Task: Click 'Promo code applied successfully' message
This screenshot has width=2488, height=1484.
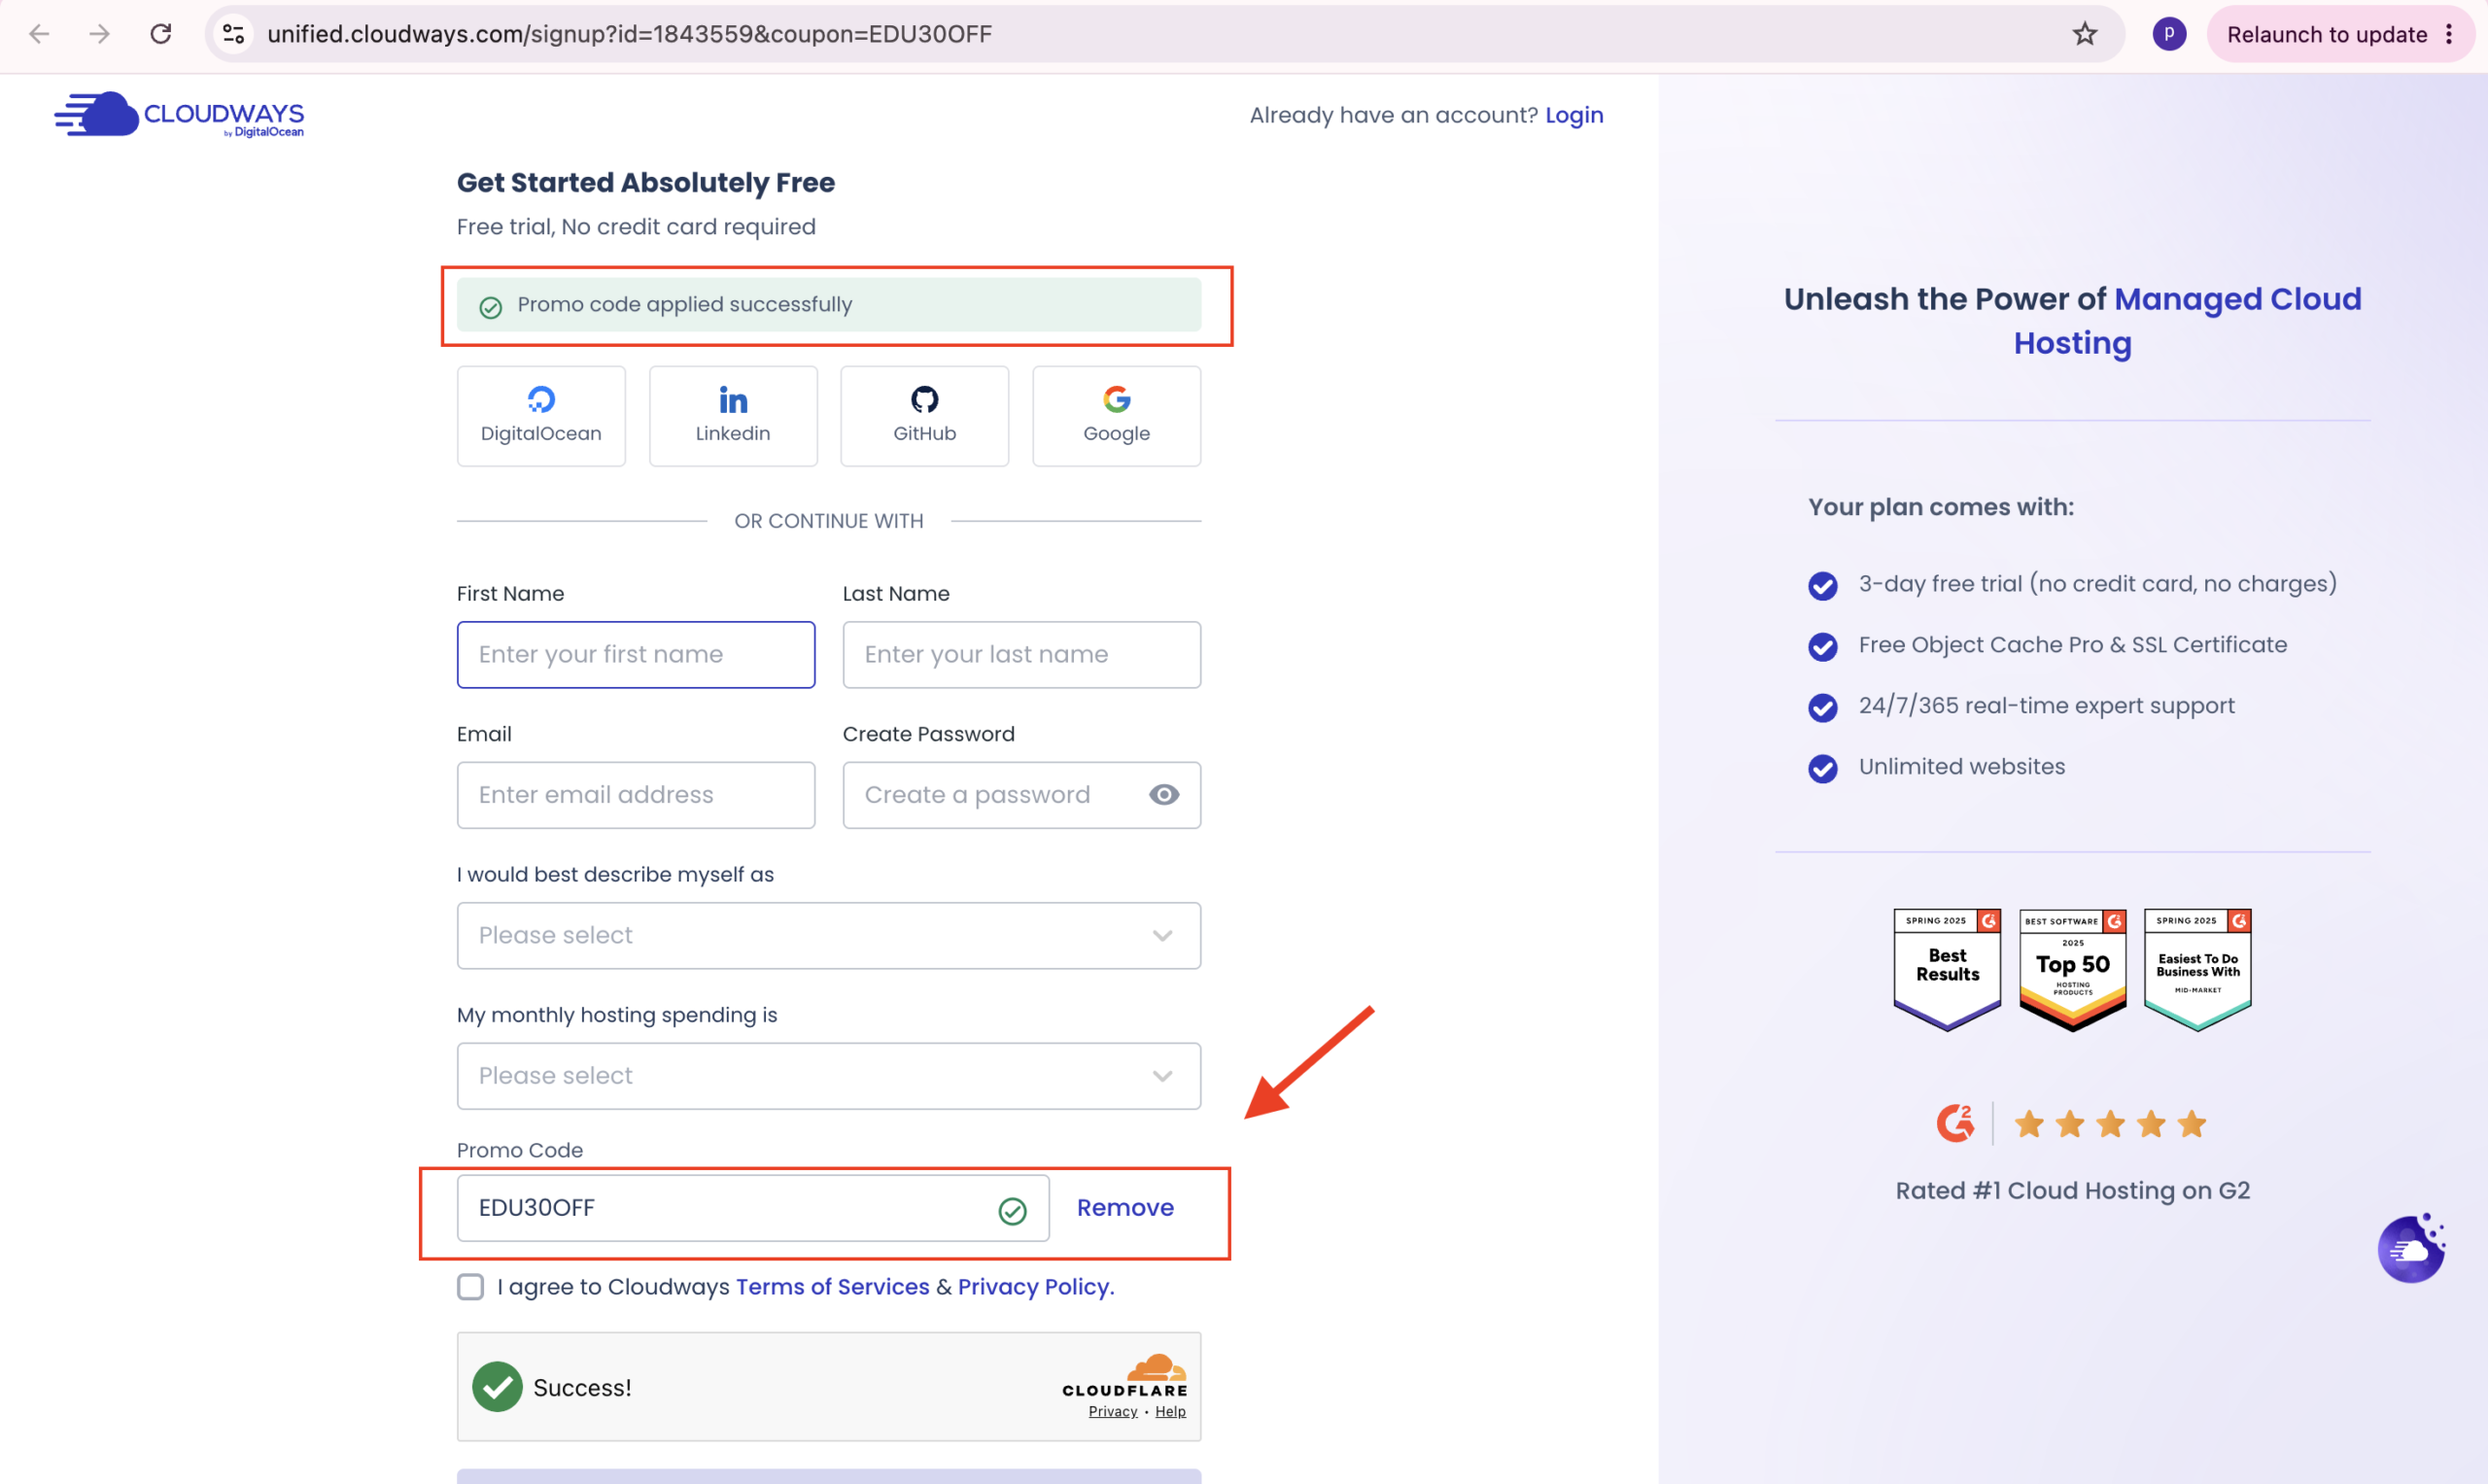Action: pos(829,304)
